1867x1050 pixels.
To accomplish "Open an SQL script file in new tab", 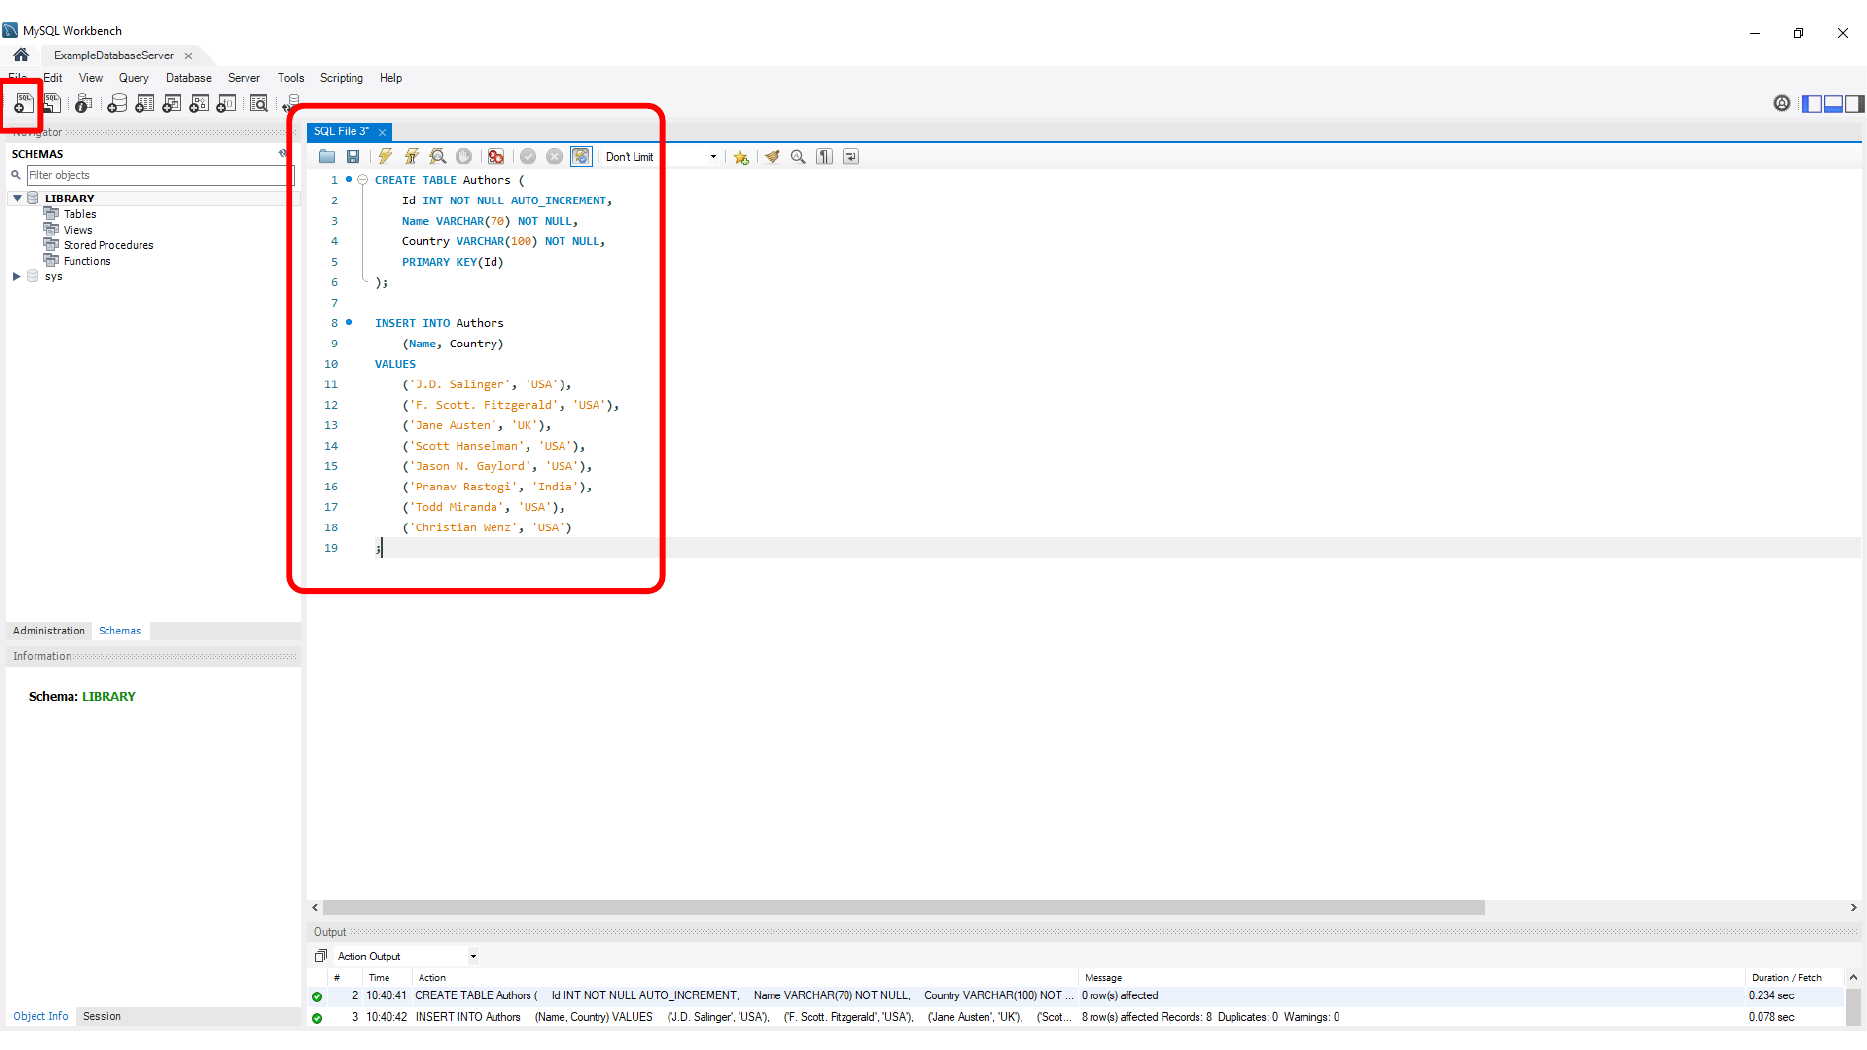I will pyautogui.click(x=51, y=103).
